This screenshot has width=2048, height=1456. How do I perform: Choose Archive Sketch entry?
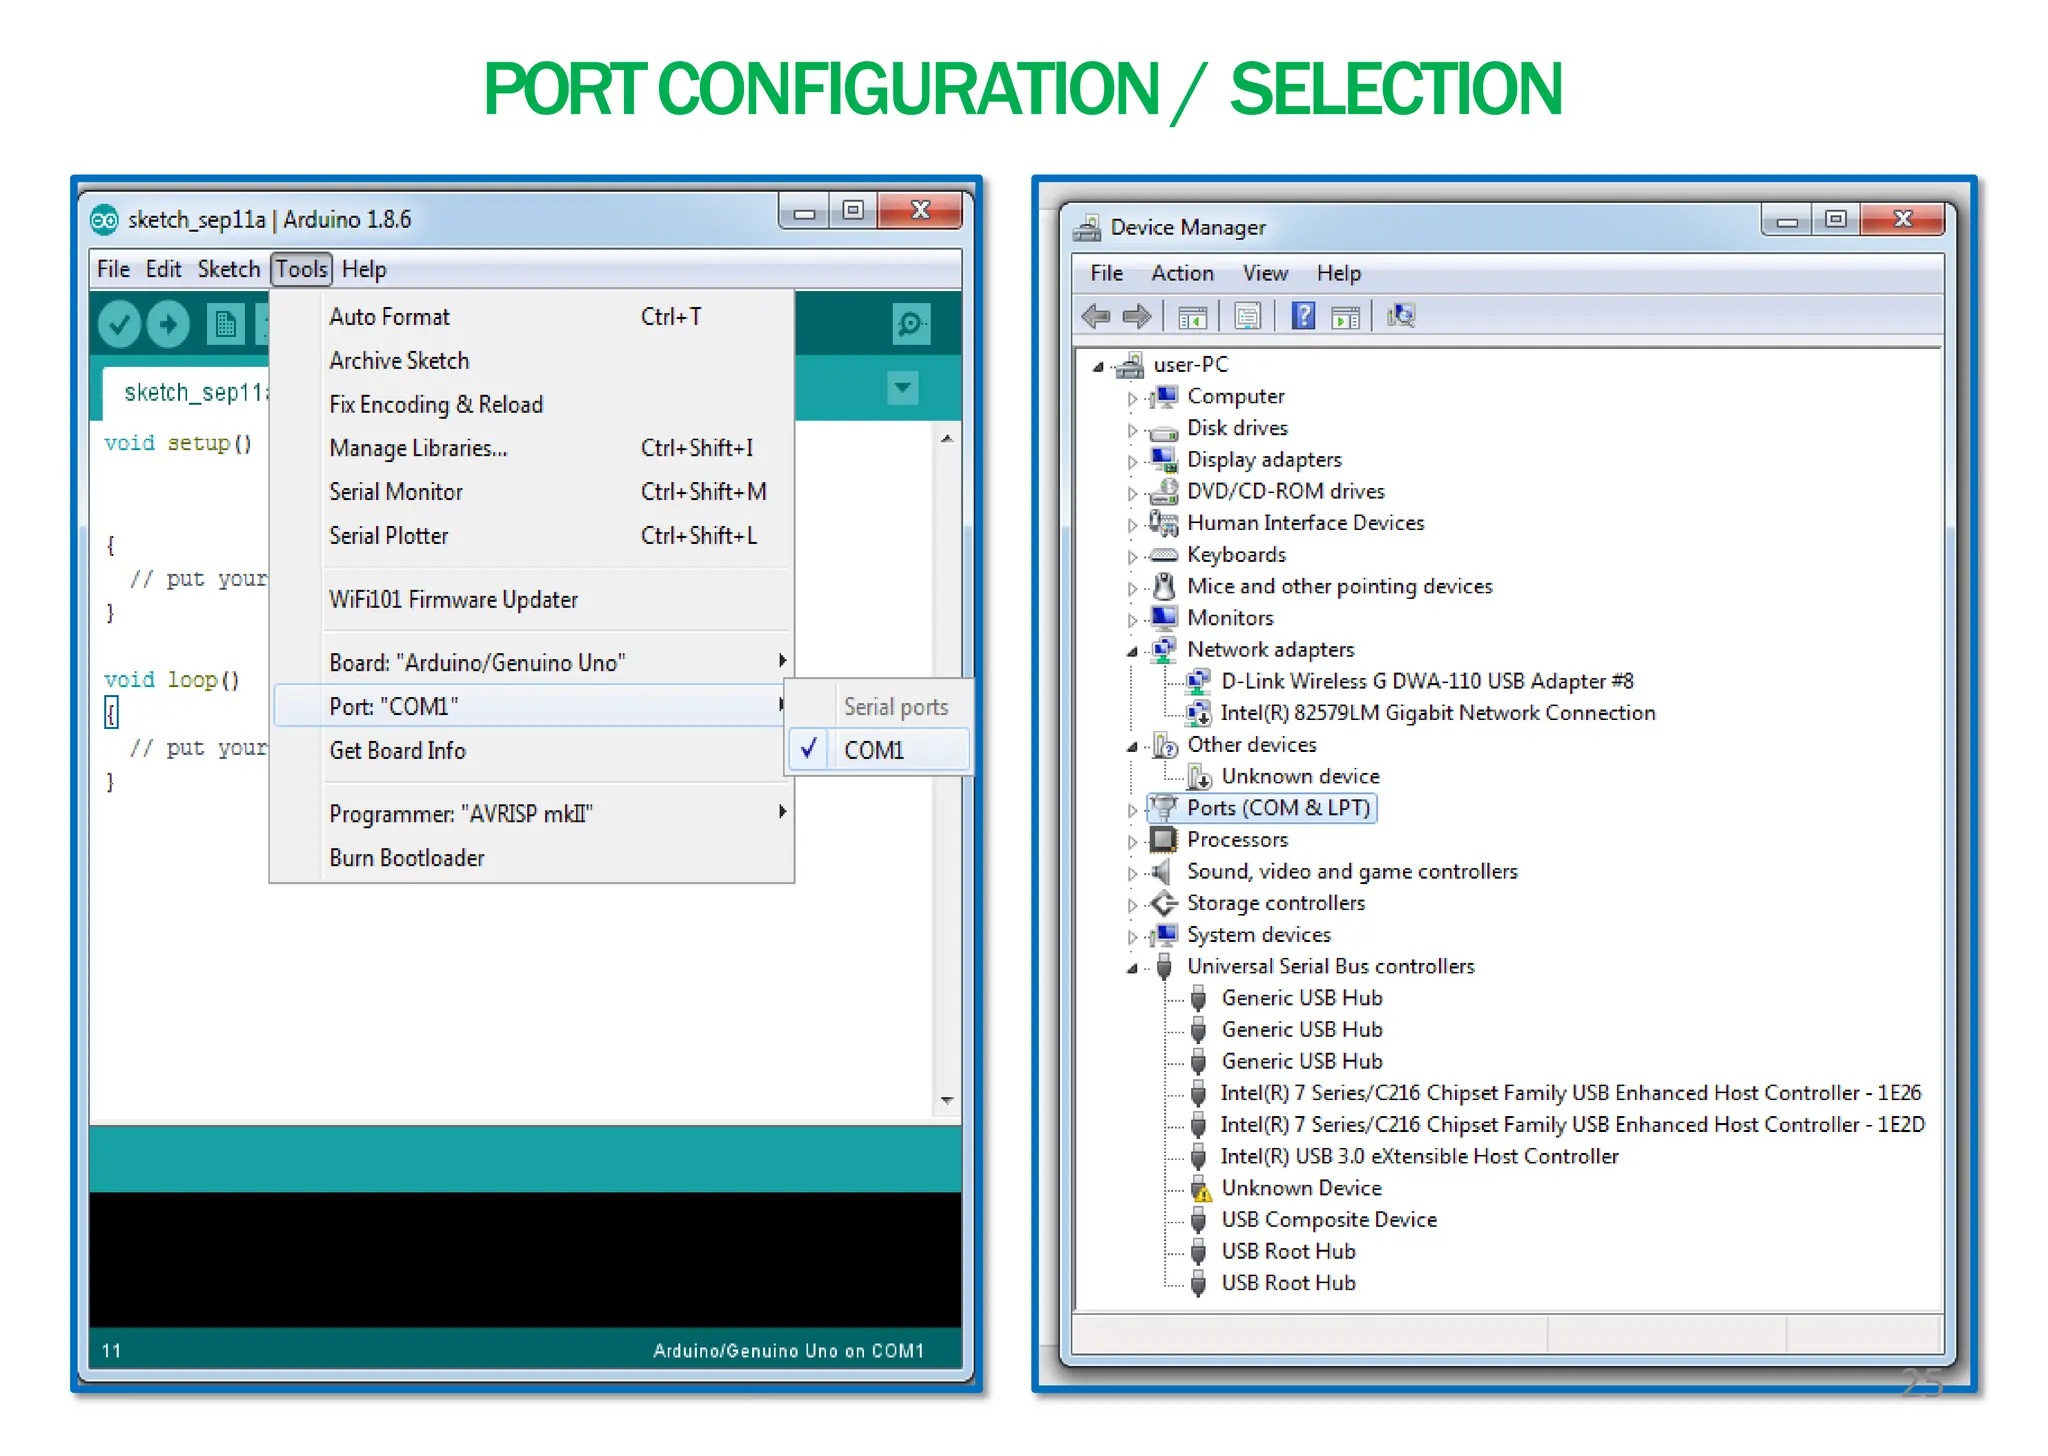pos(532,361)
